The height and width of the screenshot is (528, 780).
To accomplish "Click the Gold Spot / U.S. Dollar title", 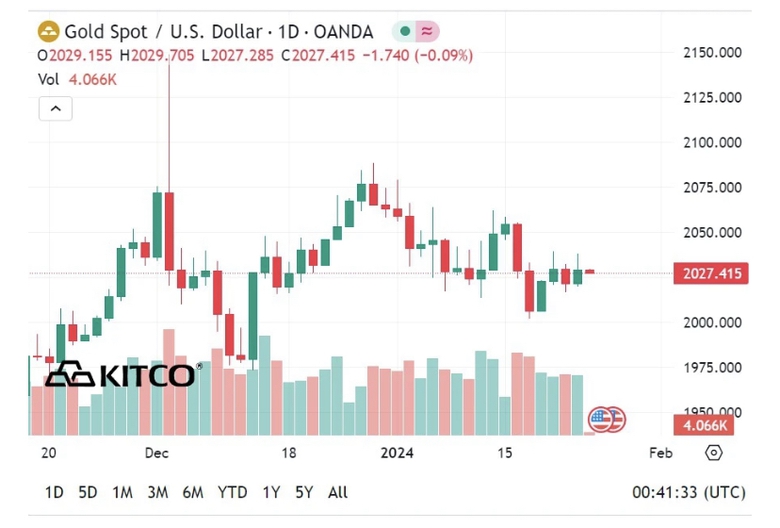I will (x=163, y=32).
